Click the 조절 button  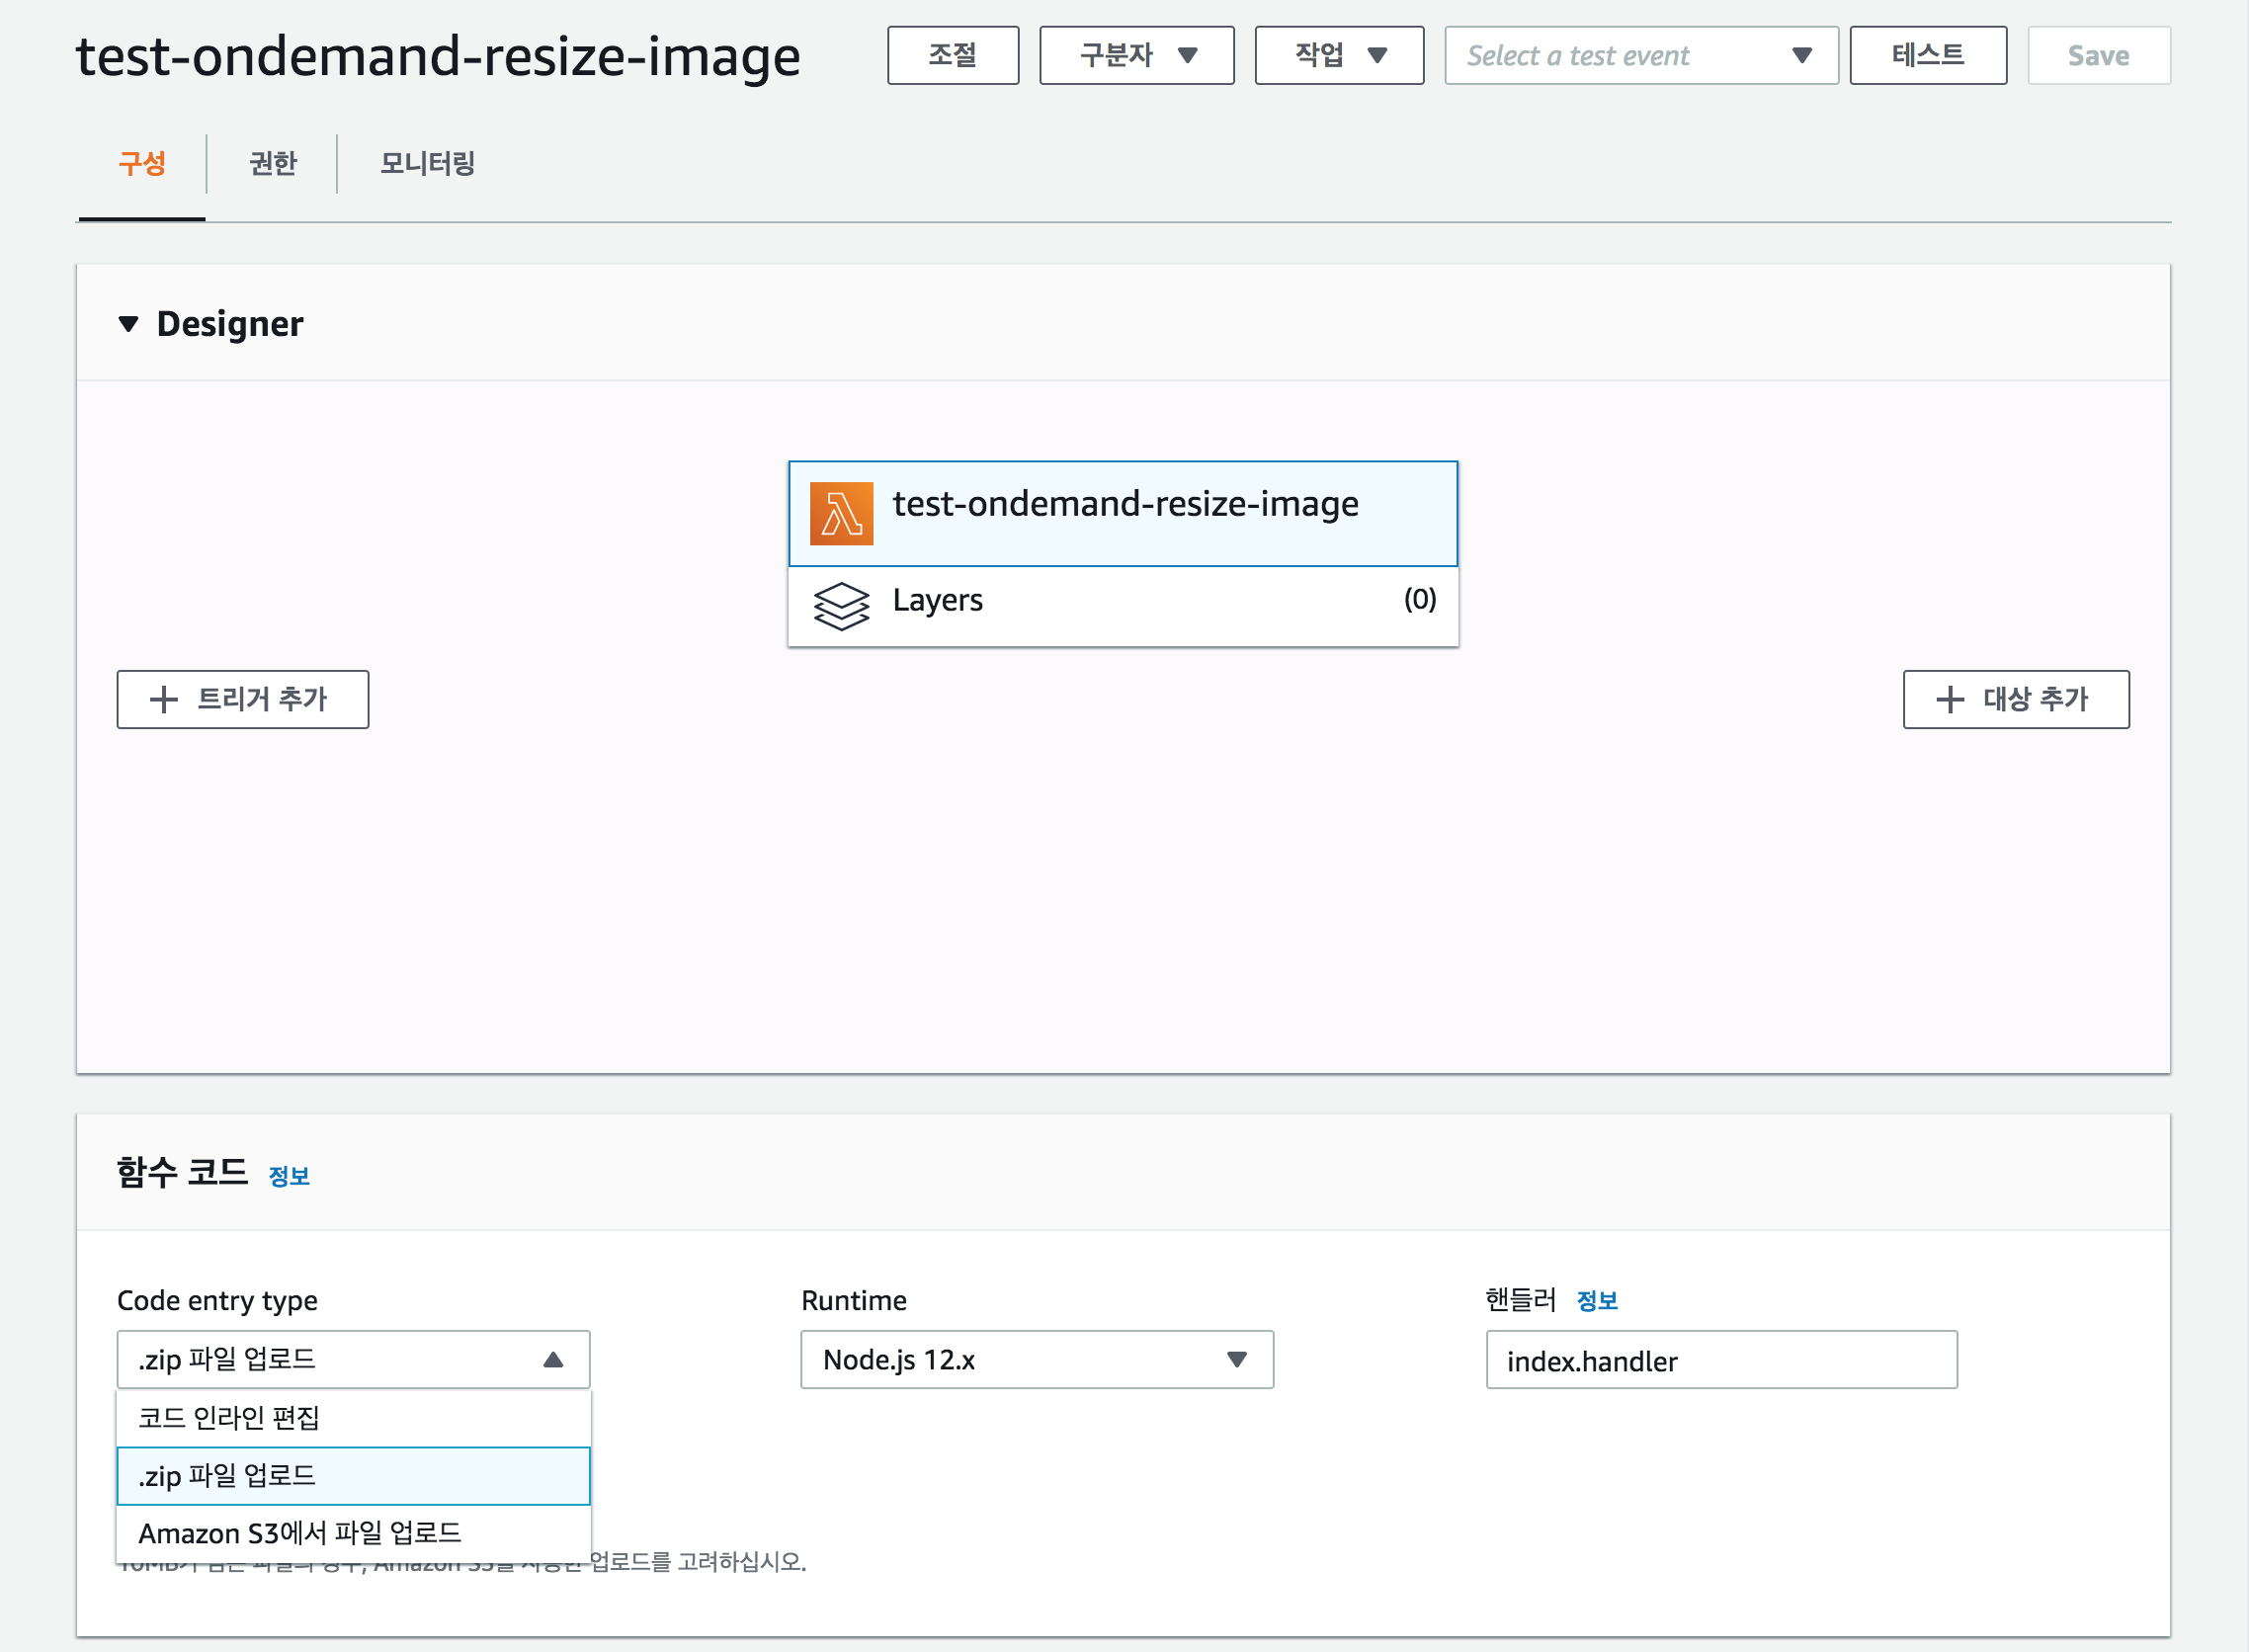[952, 56]
